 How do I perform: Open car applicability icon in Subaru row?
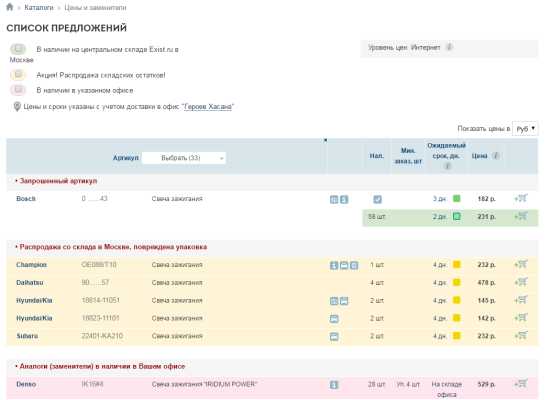point(334,337)
